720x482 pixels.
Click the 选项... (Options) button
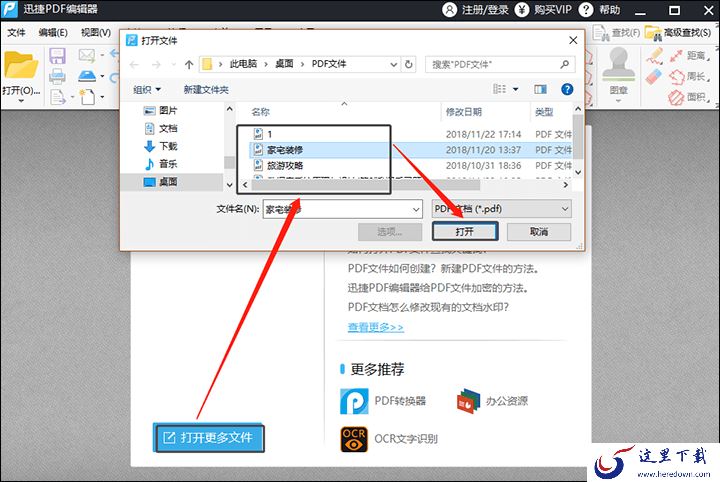tap(390, 232)
